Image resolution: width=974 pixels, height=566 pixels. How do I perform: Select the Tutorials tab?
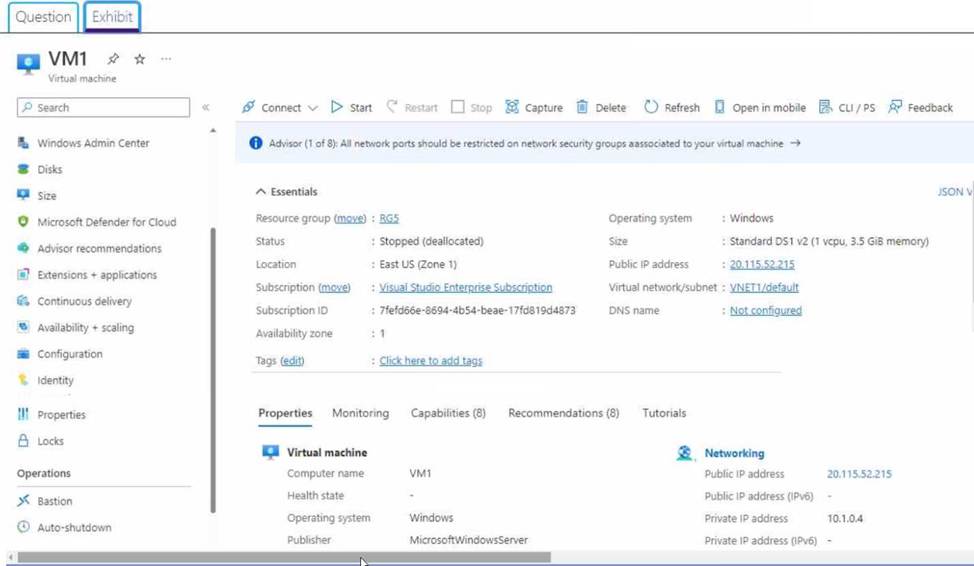pyautogui.click(x=664, y=413)
